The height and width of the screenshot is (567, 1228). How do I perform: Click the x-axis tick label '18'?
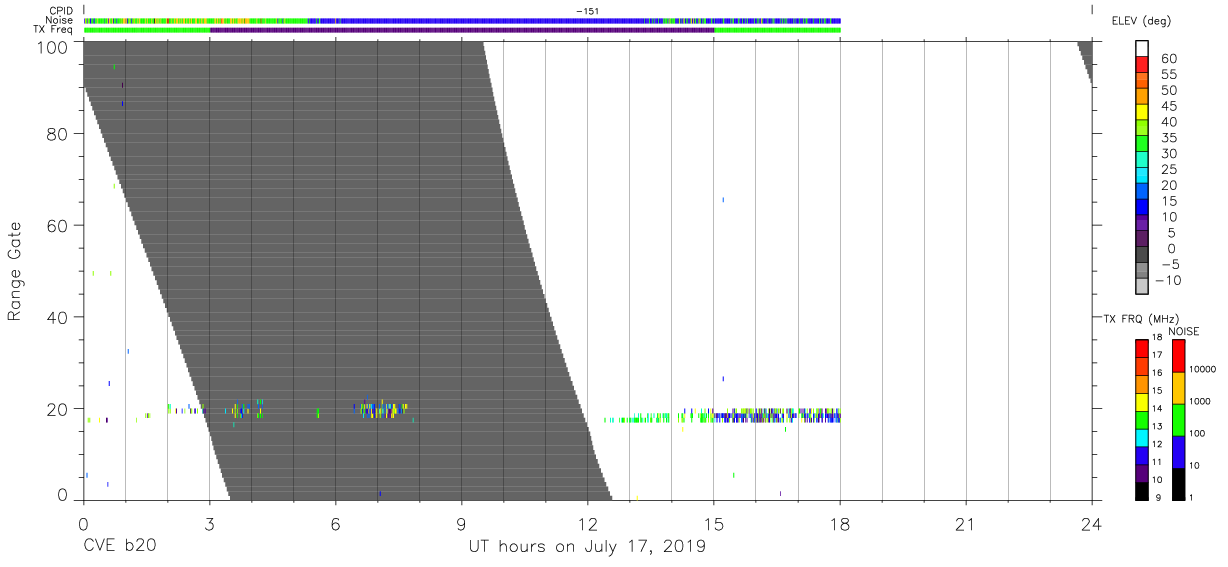pyautogui.click(x=840, y=524)
